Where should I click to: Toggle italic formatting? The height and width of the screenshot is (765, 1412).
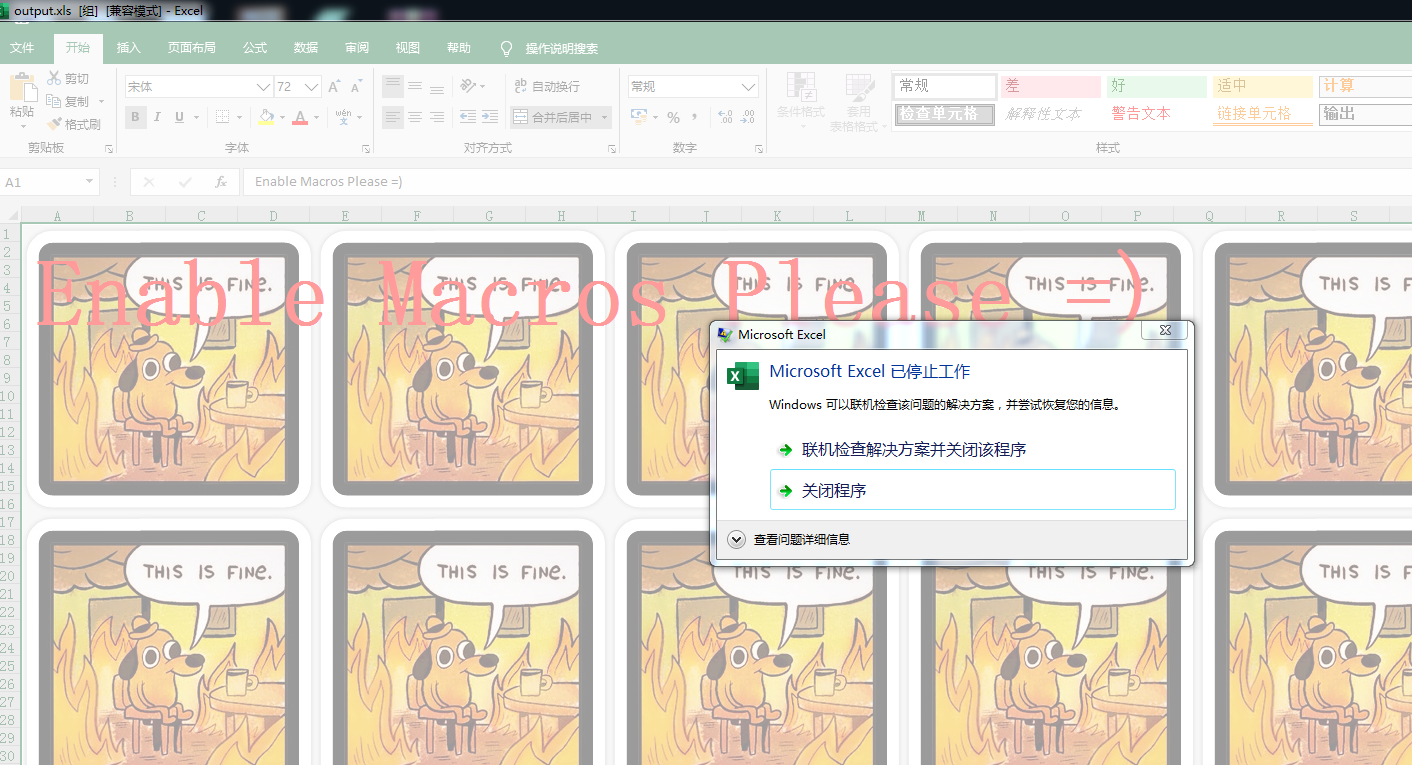pos(157,117)
